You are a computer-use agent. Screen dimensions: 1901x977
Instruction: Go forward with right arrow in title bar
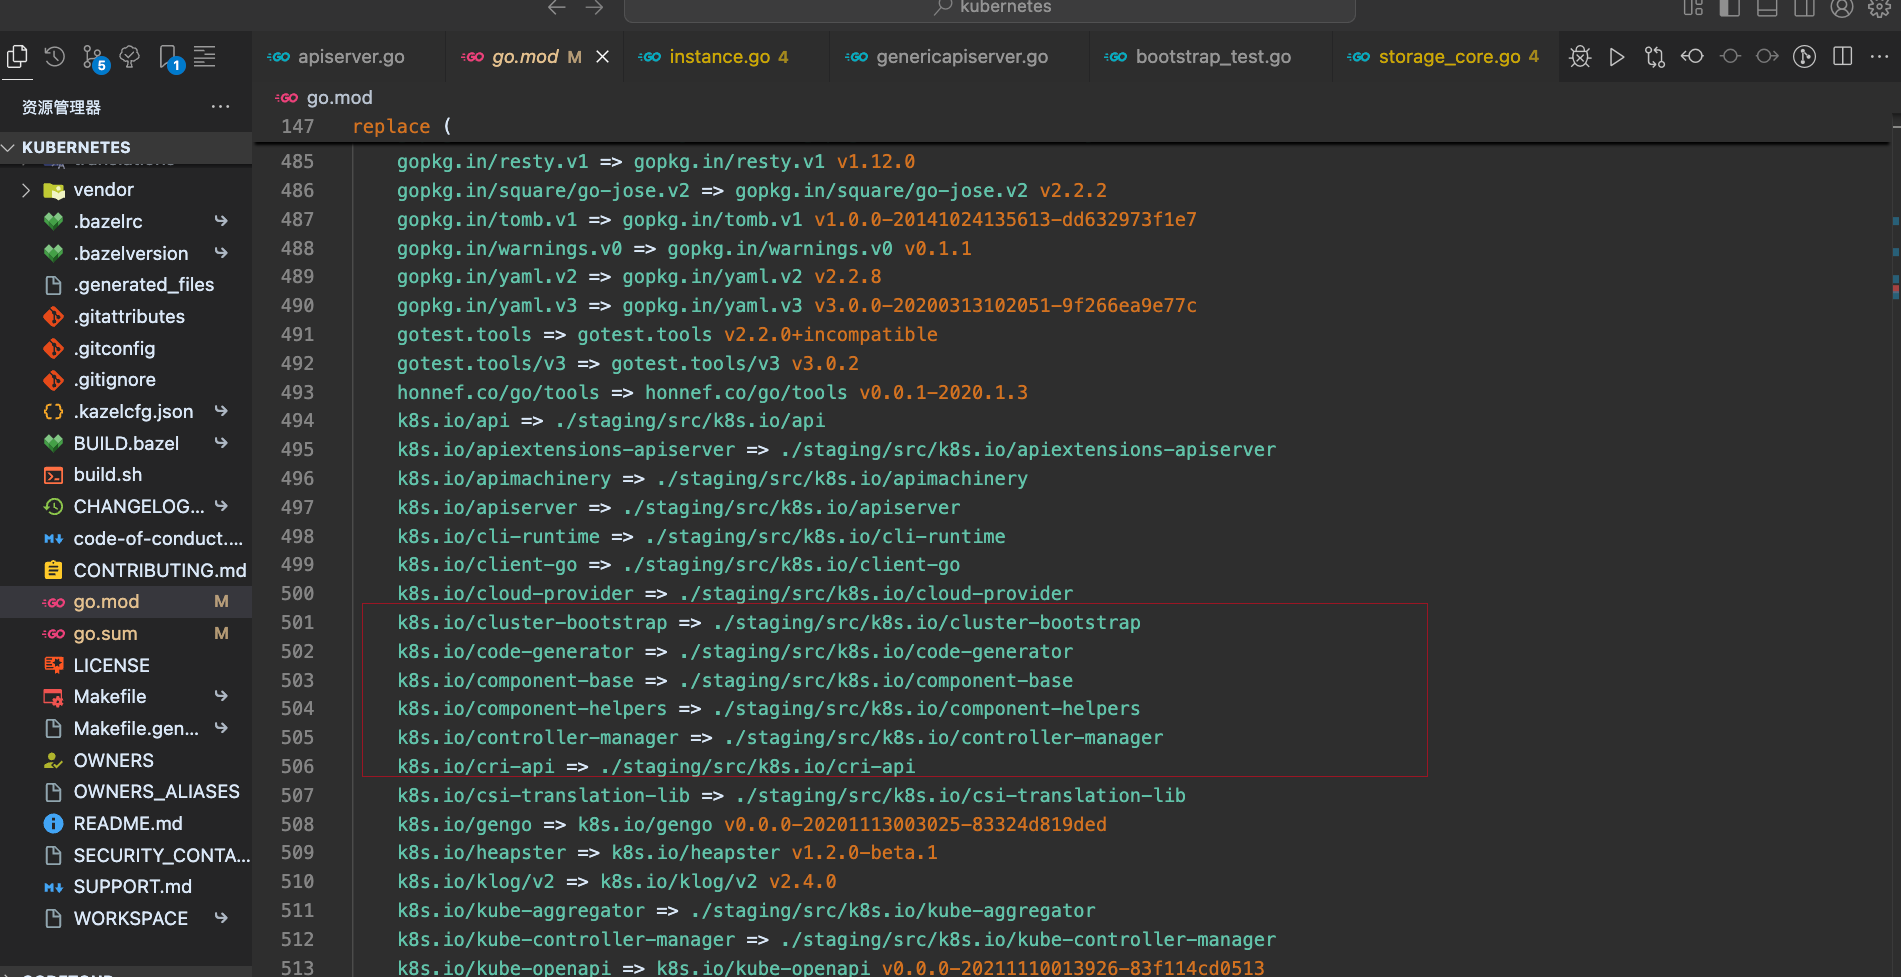click(x=594, y=8)
